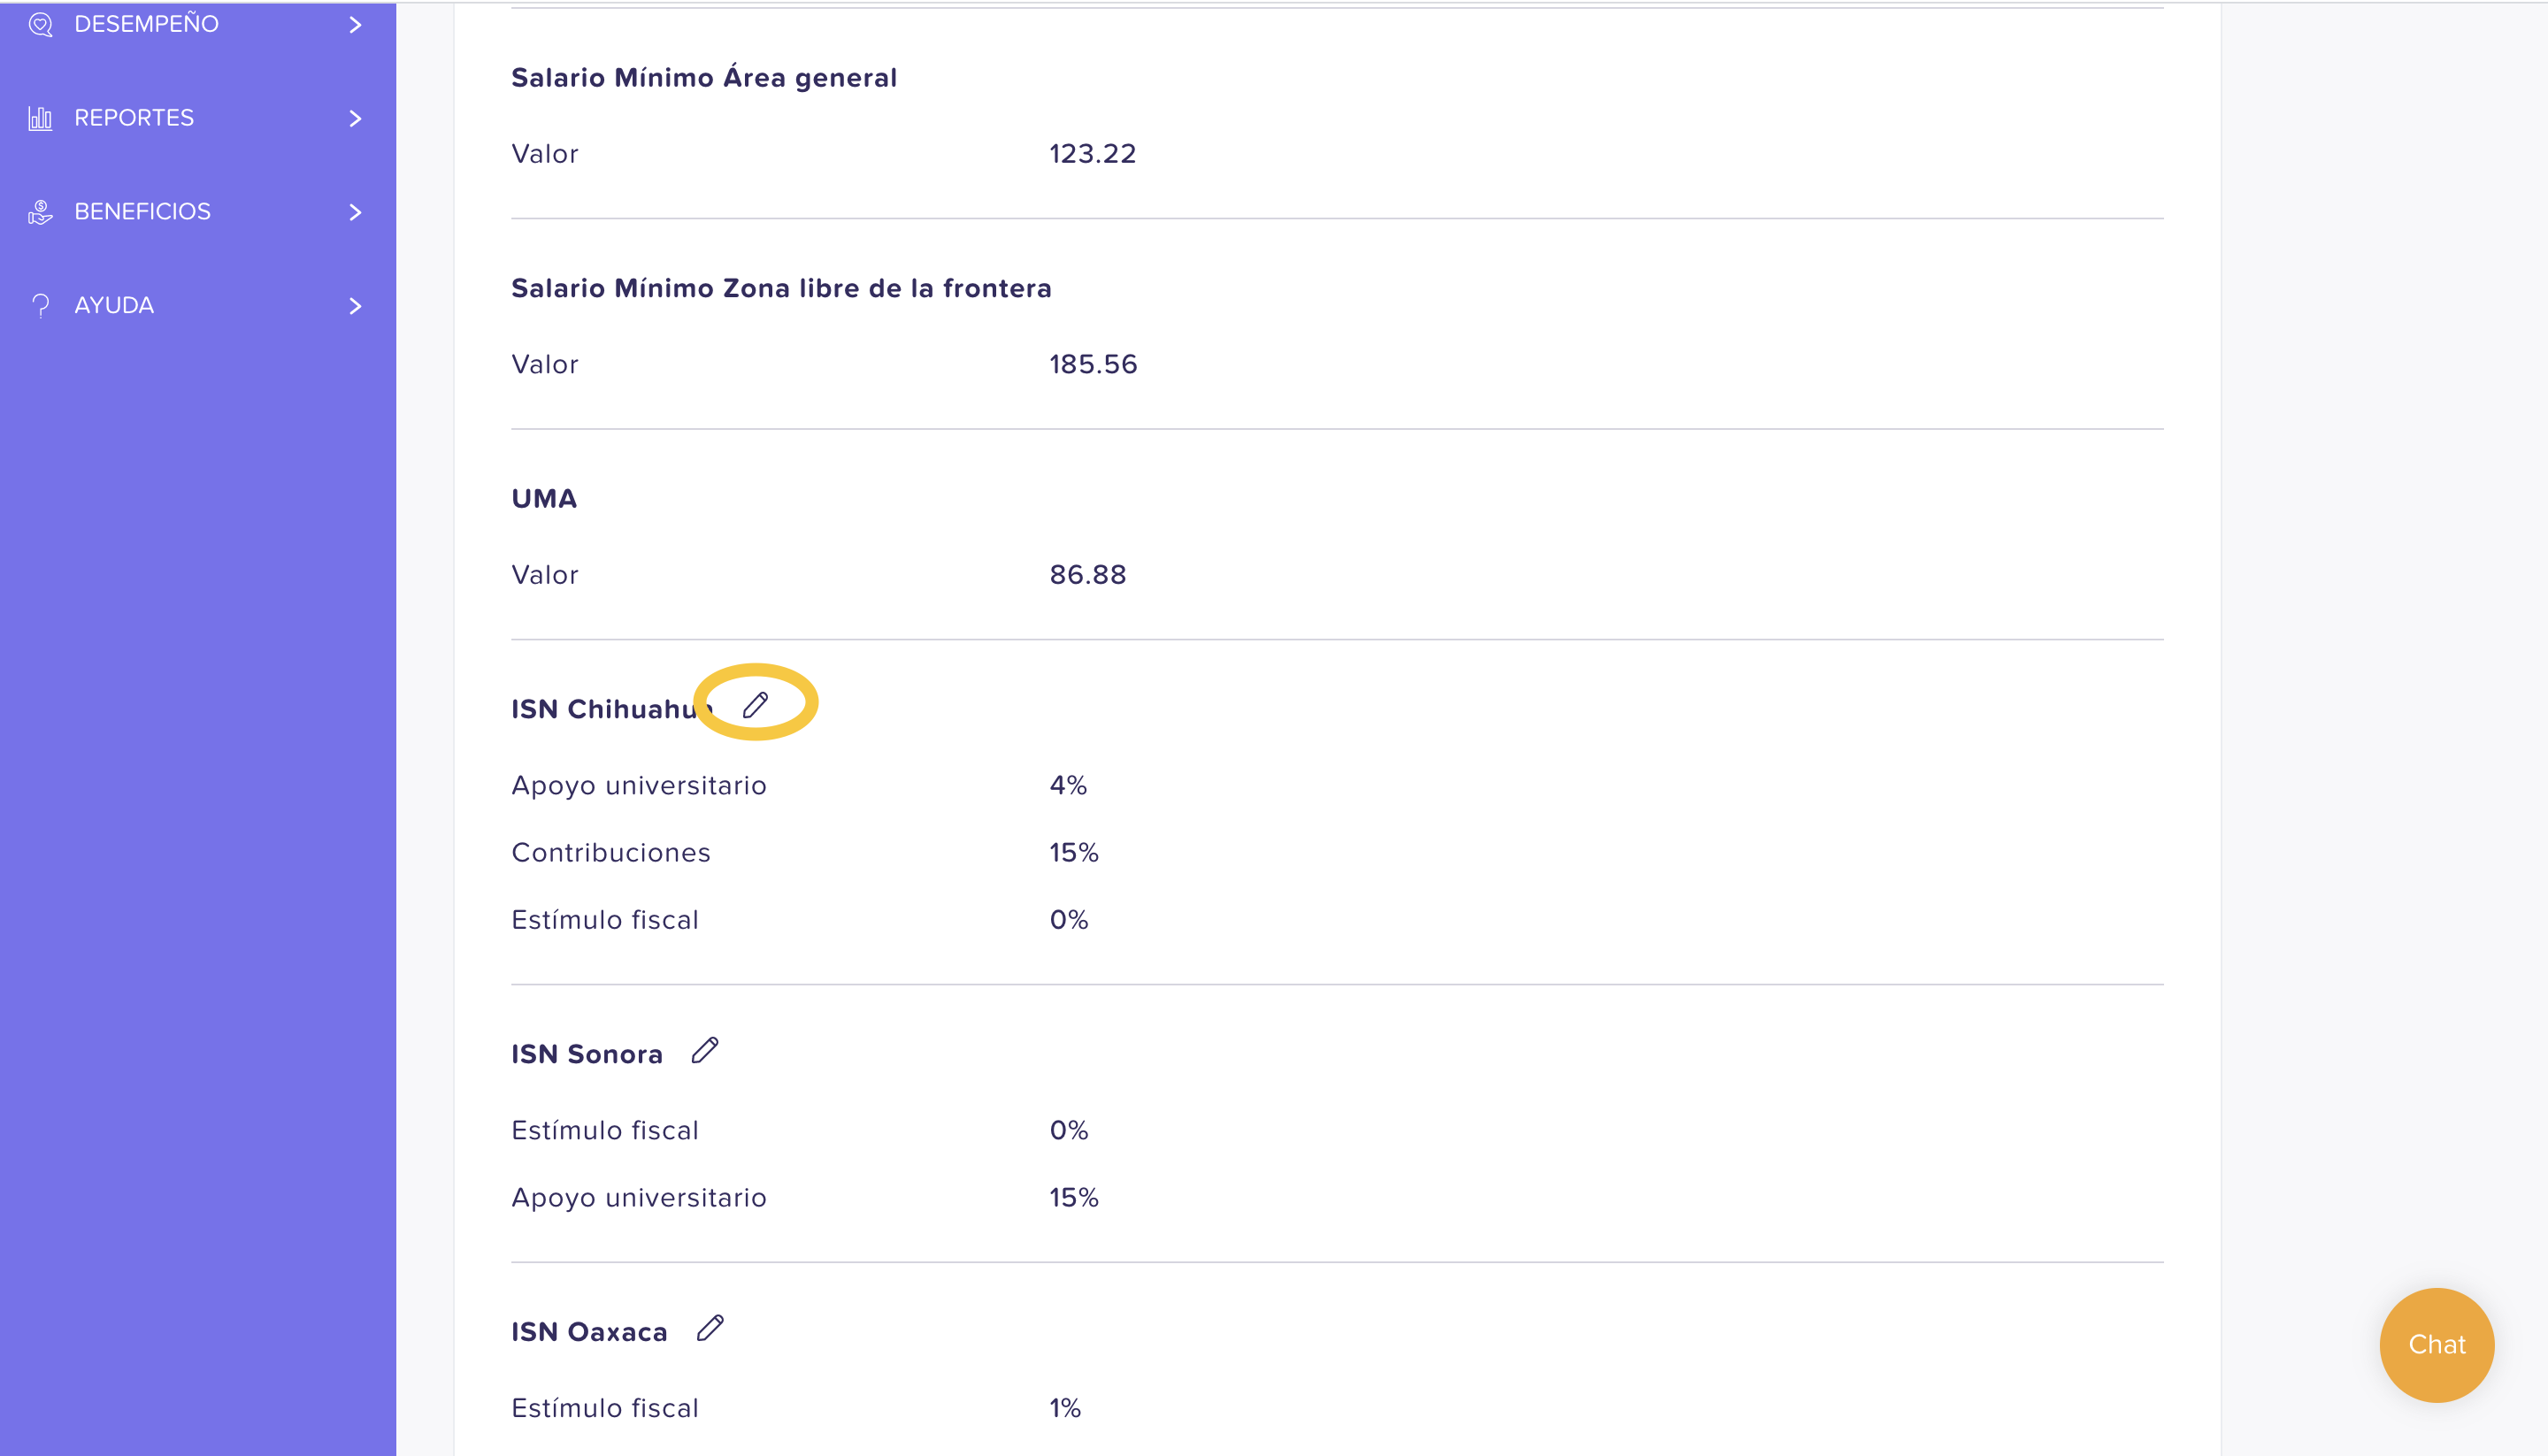The width and height of the screenshot is (2548, 1456).
Task: Open the orange Chat button
Action: [2437, 1345]
